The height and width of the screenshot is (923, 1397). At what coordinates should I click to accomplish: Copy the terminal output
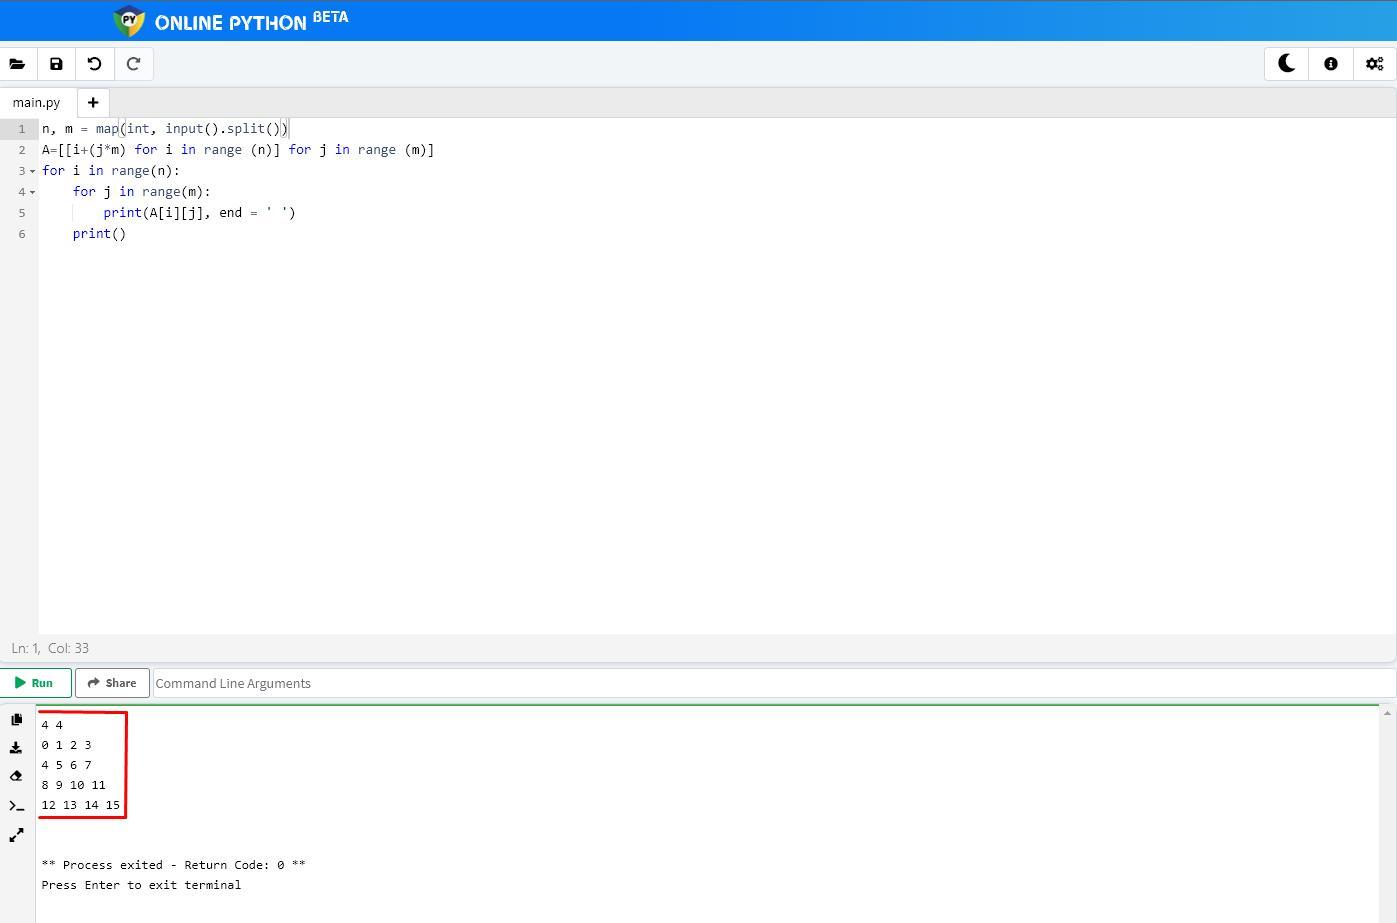[x=16, y=719]
